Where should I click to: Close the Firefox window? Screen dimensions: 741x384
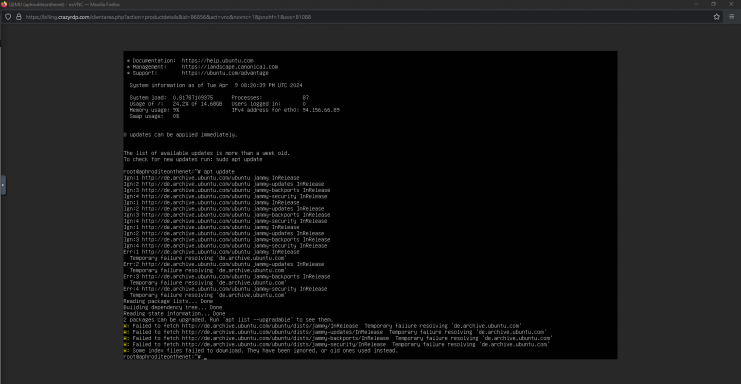point(731,4)
